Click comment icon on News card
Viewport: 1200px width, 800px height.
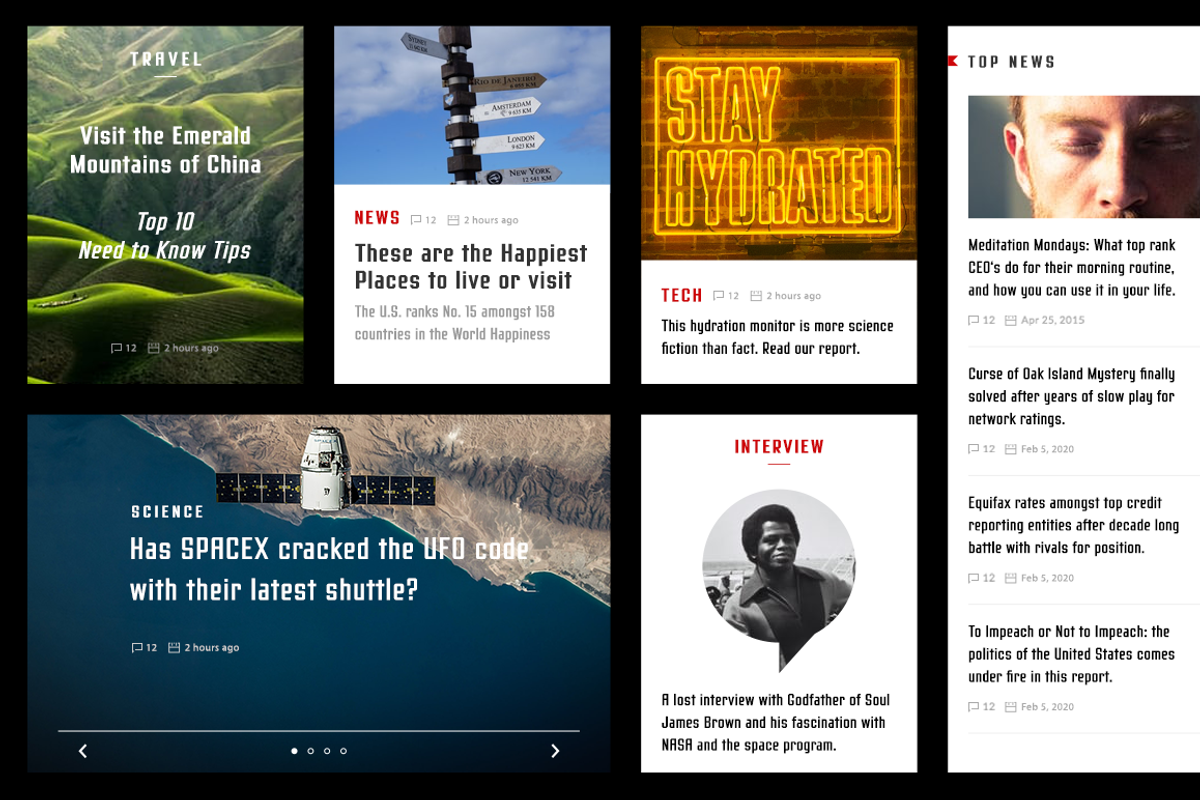coord(416,220)
